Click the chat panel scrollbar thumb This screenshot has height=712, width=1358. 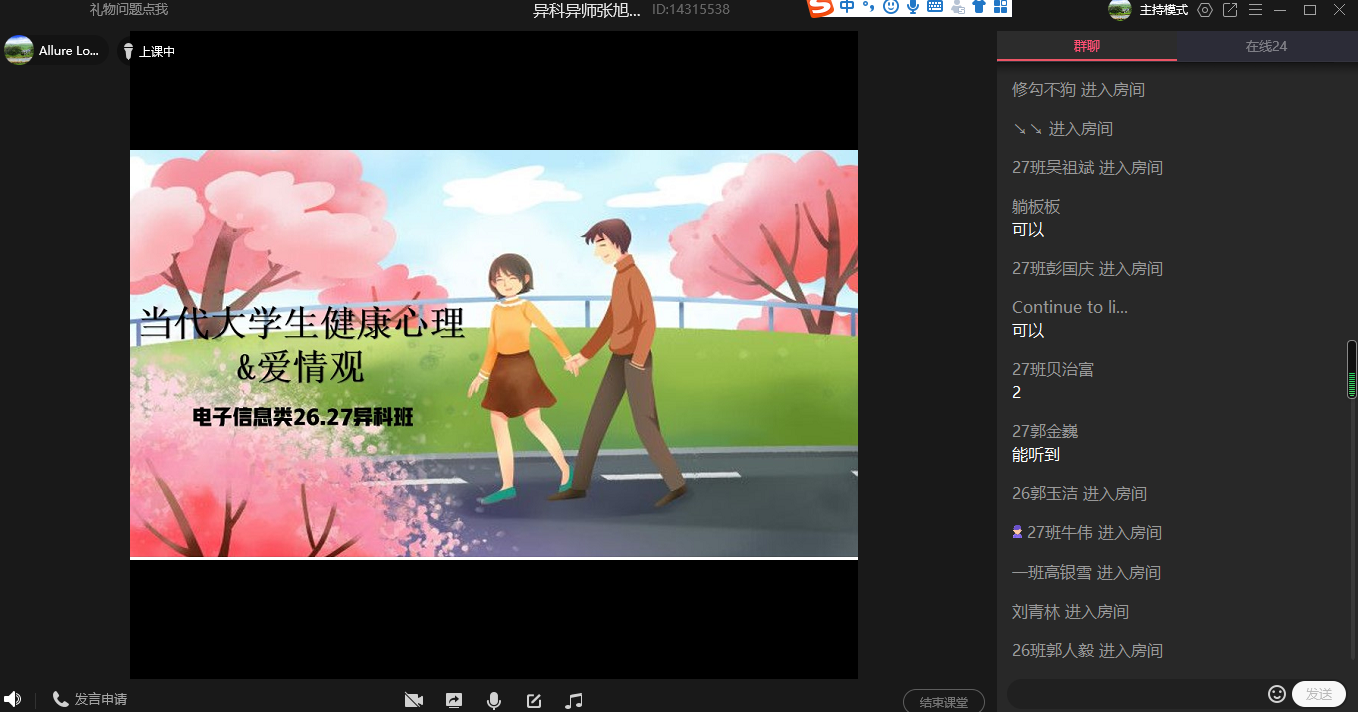click(1352, 370)
